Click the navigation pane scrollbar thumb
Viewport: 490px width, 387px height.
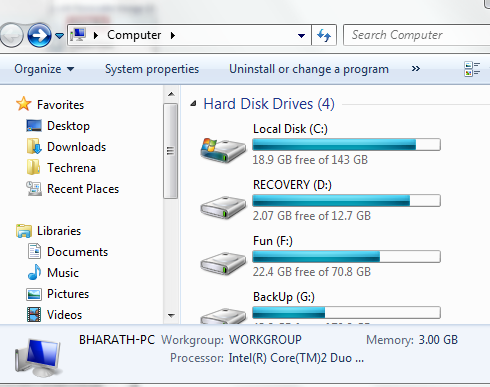170,151
